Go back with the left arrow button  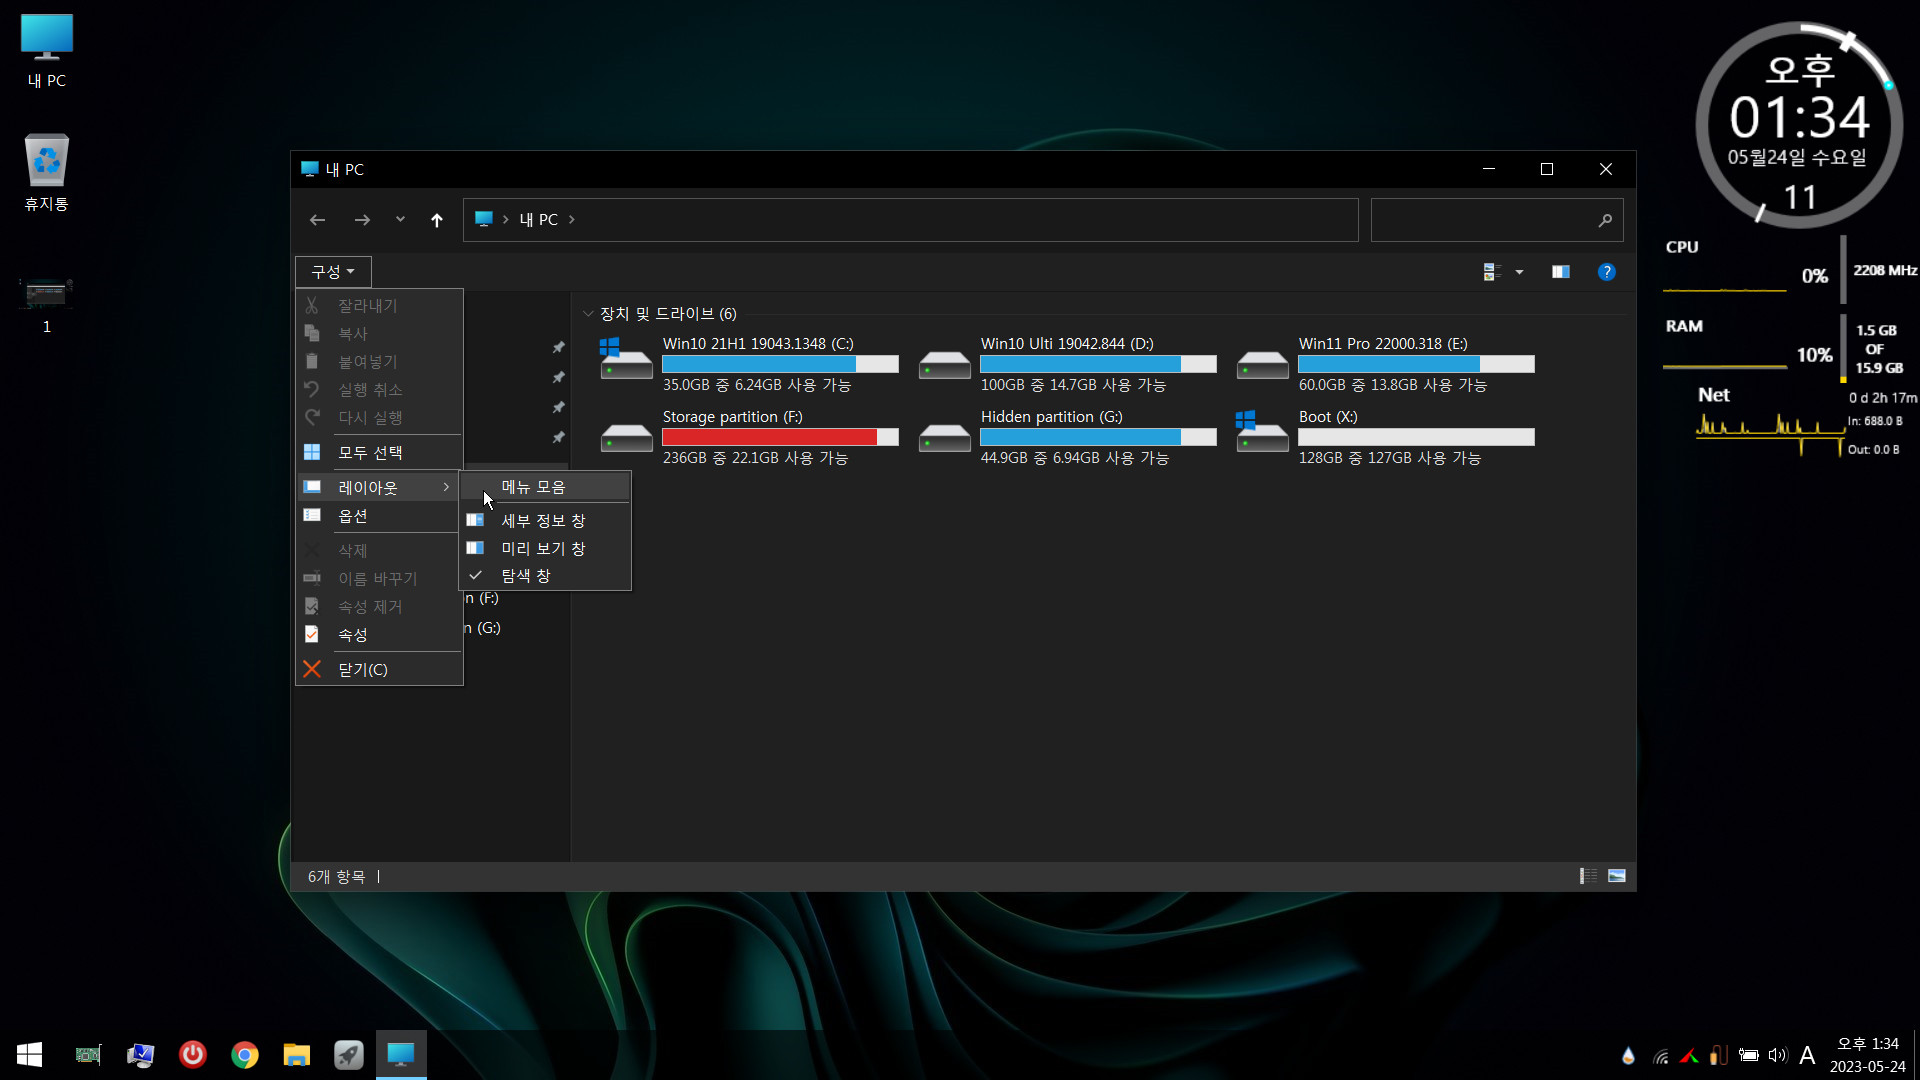[317, 220]
